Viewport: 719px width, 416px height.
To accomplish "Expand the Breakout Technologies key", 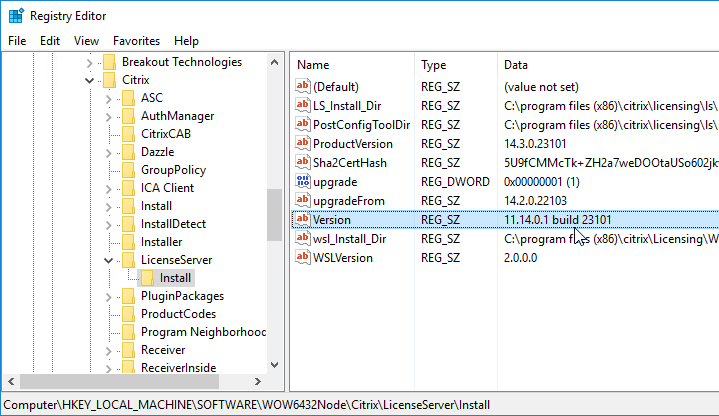I will pos(89,63).
